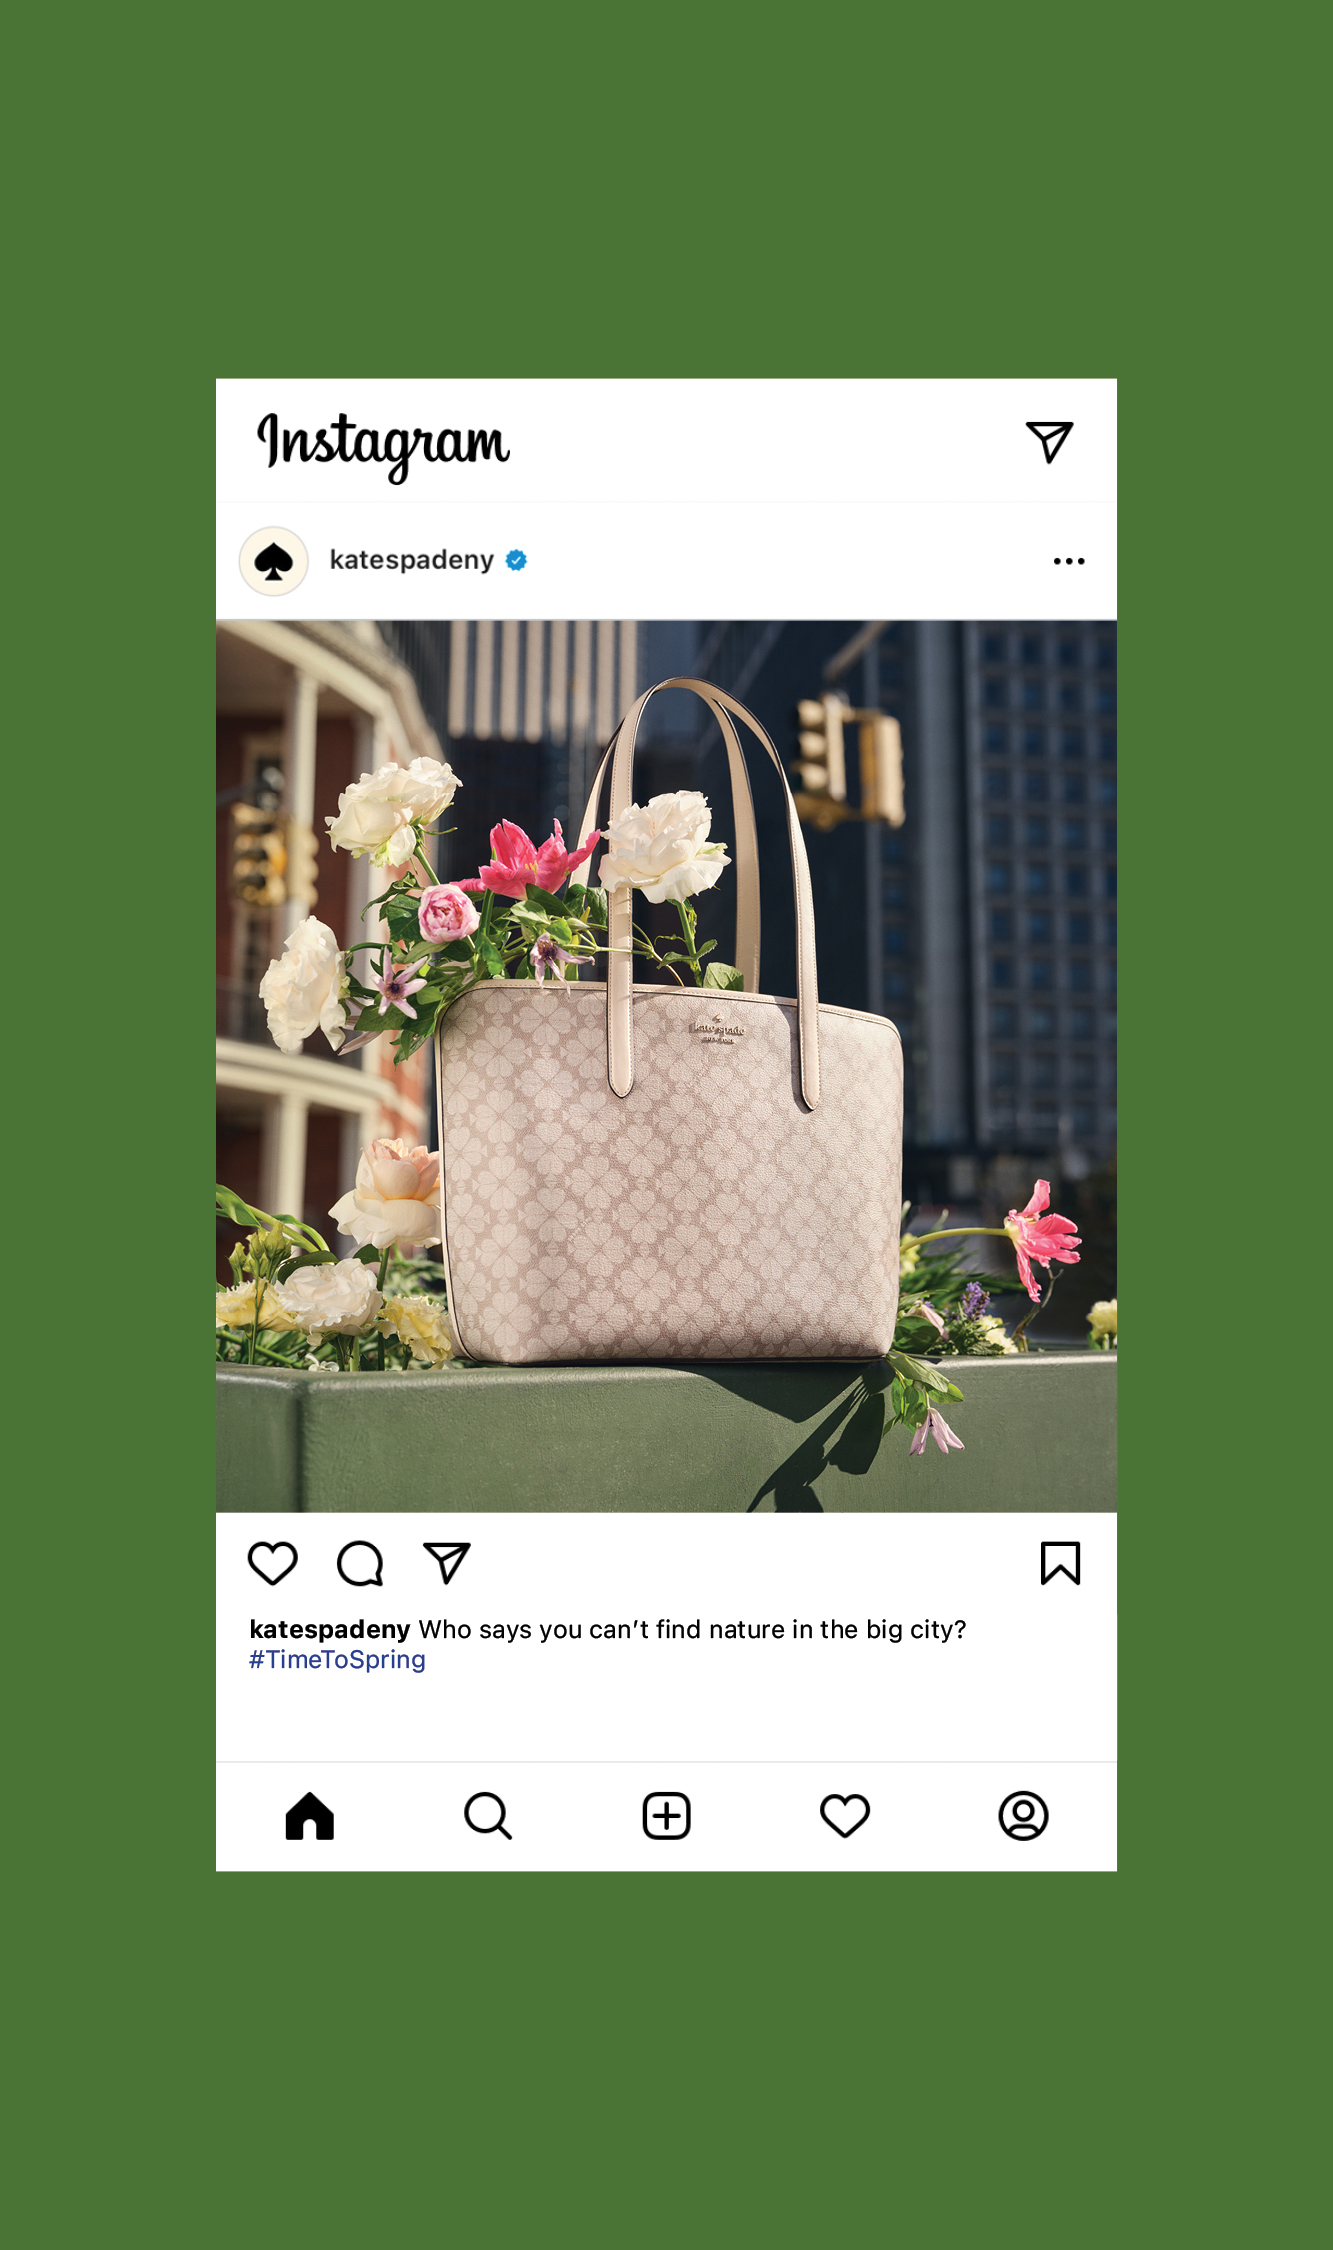Open activity heart in bottom navigation

click(x=845, y=1816)
